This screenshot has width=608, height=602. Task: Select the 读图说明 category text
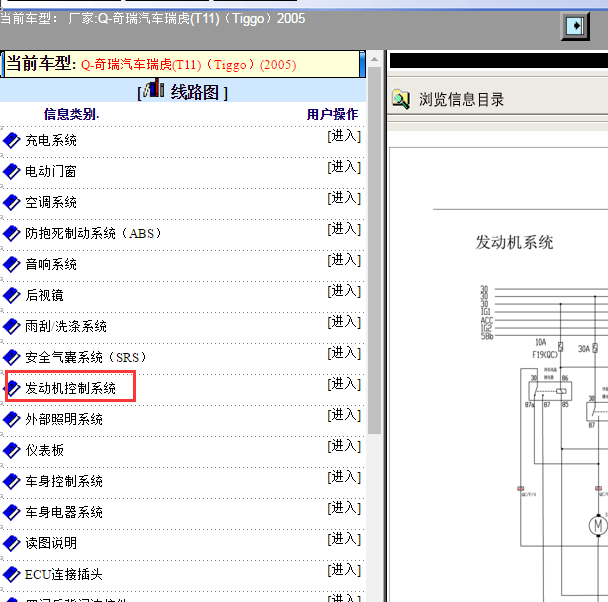(x=51, y=543)
